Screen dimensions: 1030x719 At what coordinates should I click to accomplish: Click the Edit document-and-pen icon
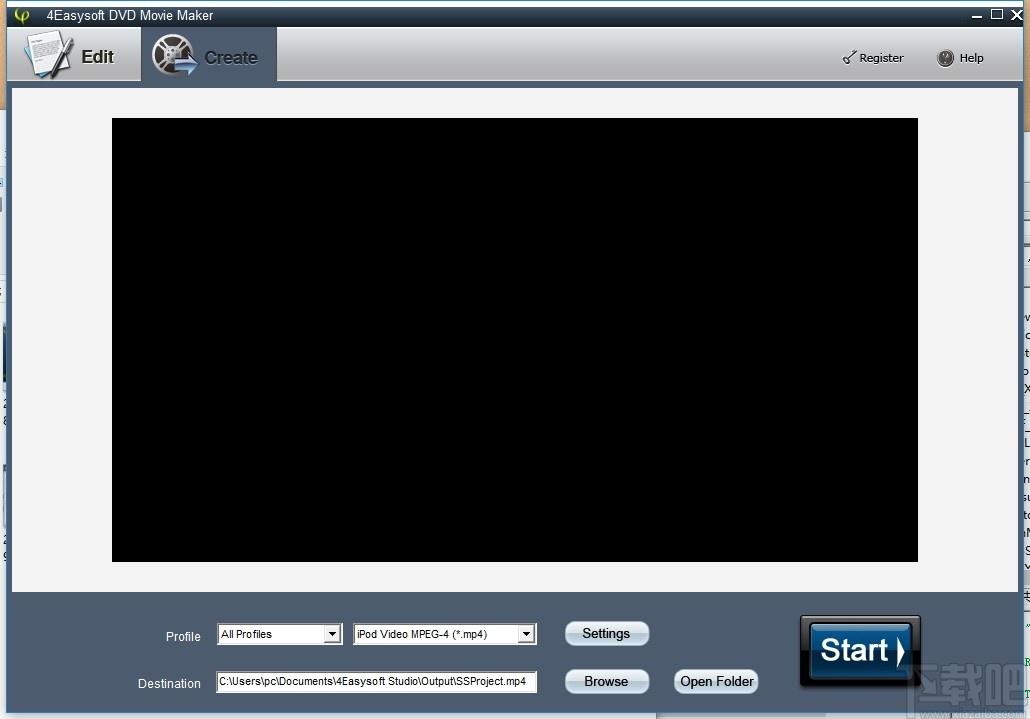click(49, 55)
